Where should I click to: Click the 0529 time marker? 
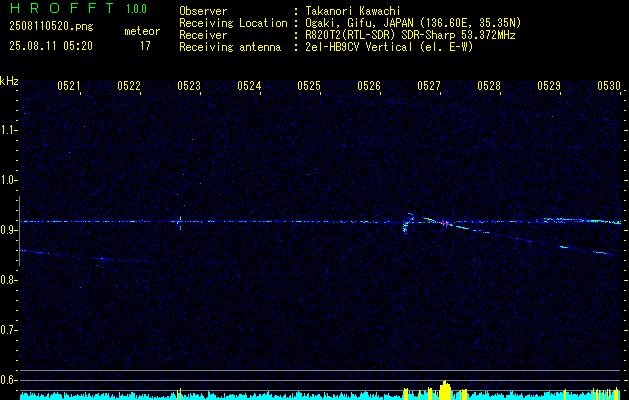click(549, 85)
